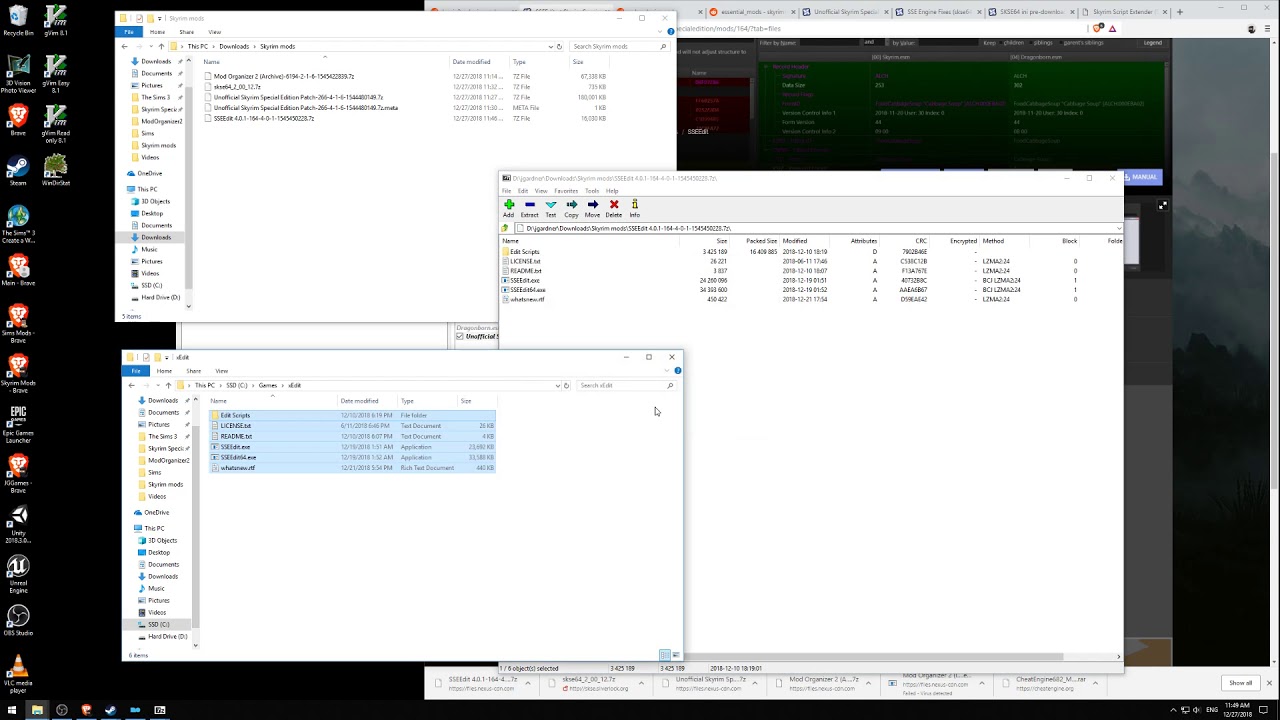Open the Home ribbon tab in xEdit window
The image size is (1280, 720).
[x=164, y=371]
